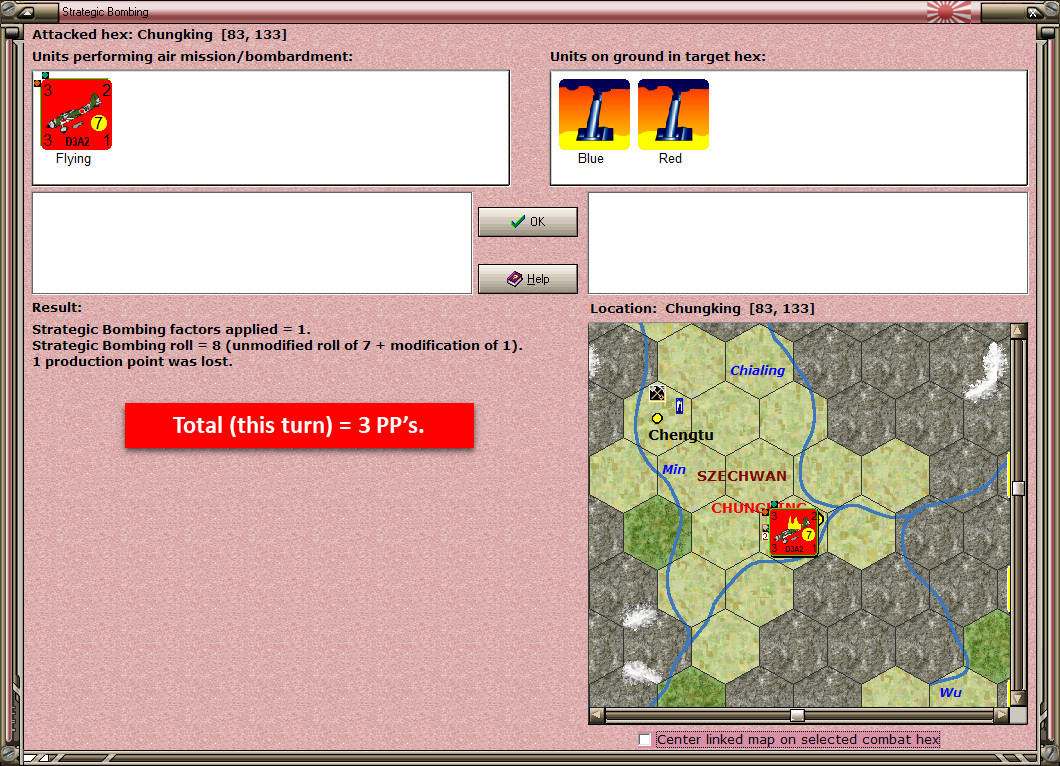Image resolution: width=1060 pixels, height=766 pixels.
Task: Click the D3A2 unit counter on the map
Action: (x=794, y=533)
